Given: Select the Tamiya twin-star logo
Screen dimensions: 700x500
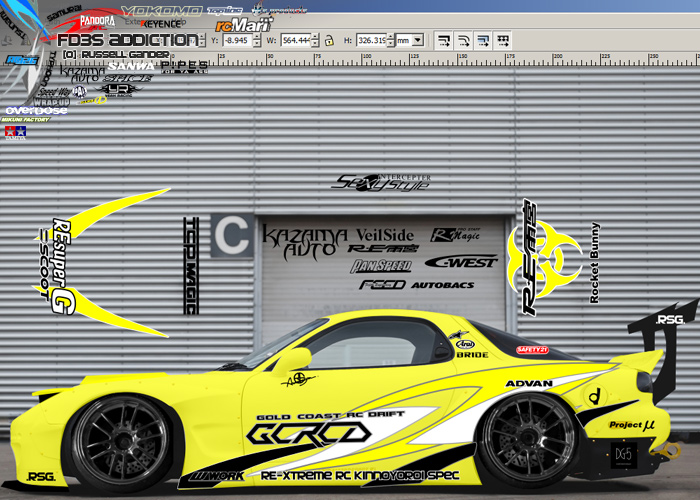Looking at the screenshot, I should coord(16,133).
